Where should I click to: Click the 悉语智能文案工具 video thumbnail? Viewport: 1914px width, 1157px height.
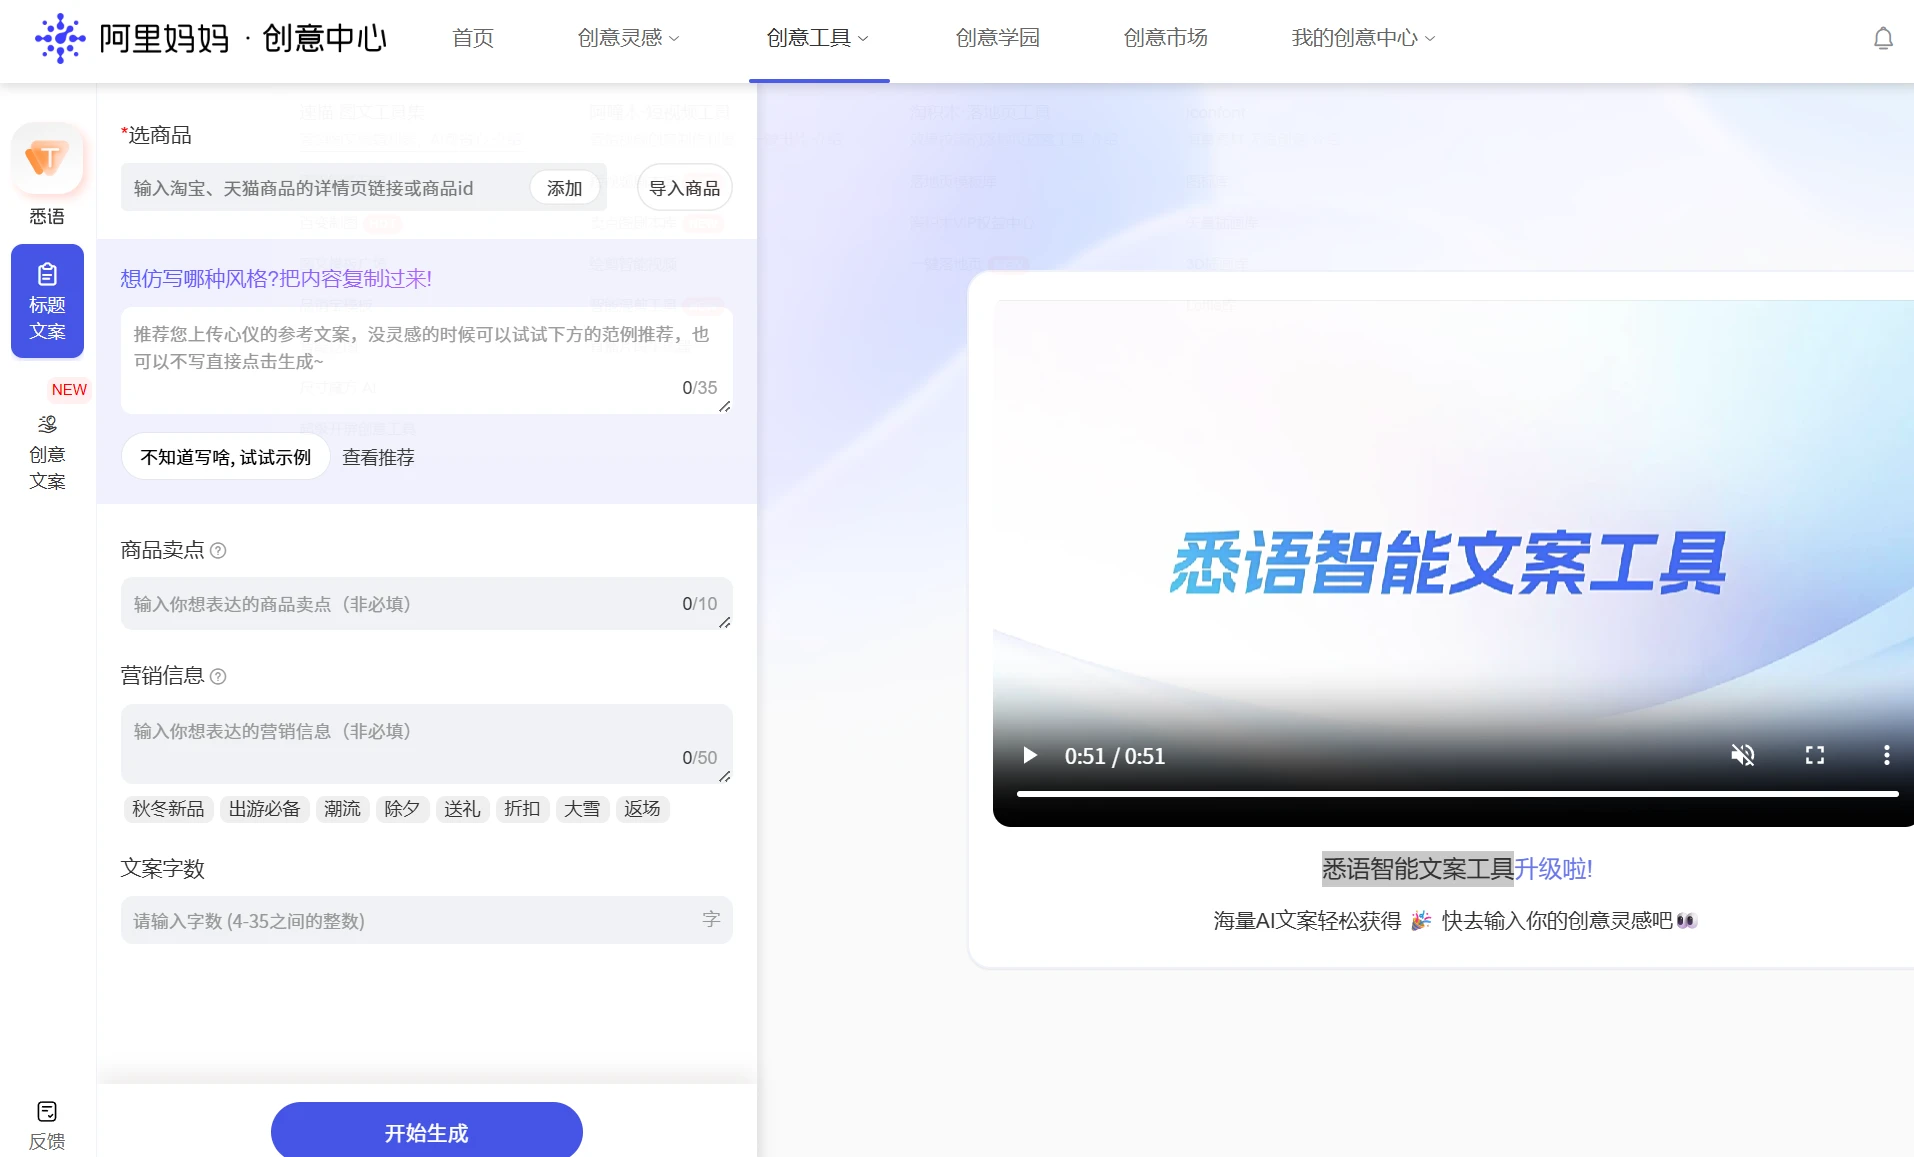1453,563
